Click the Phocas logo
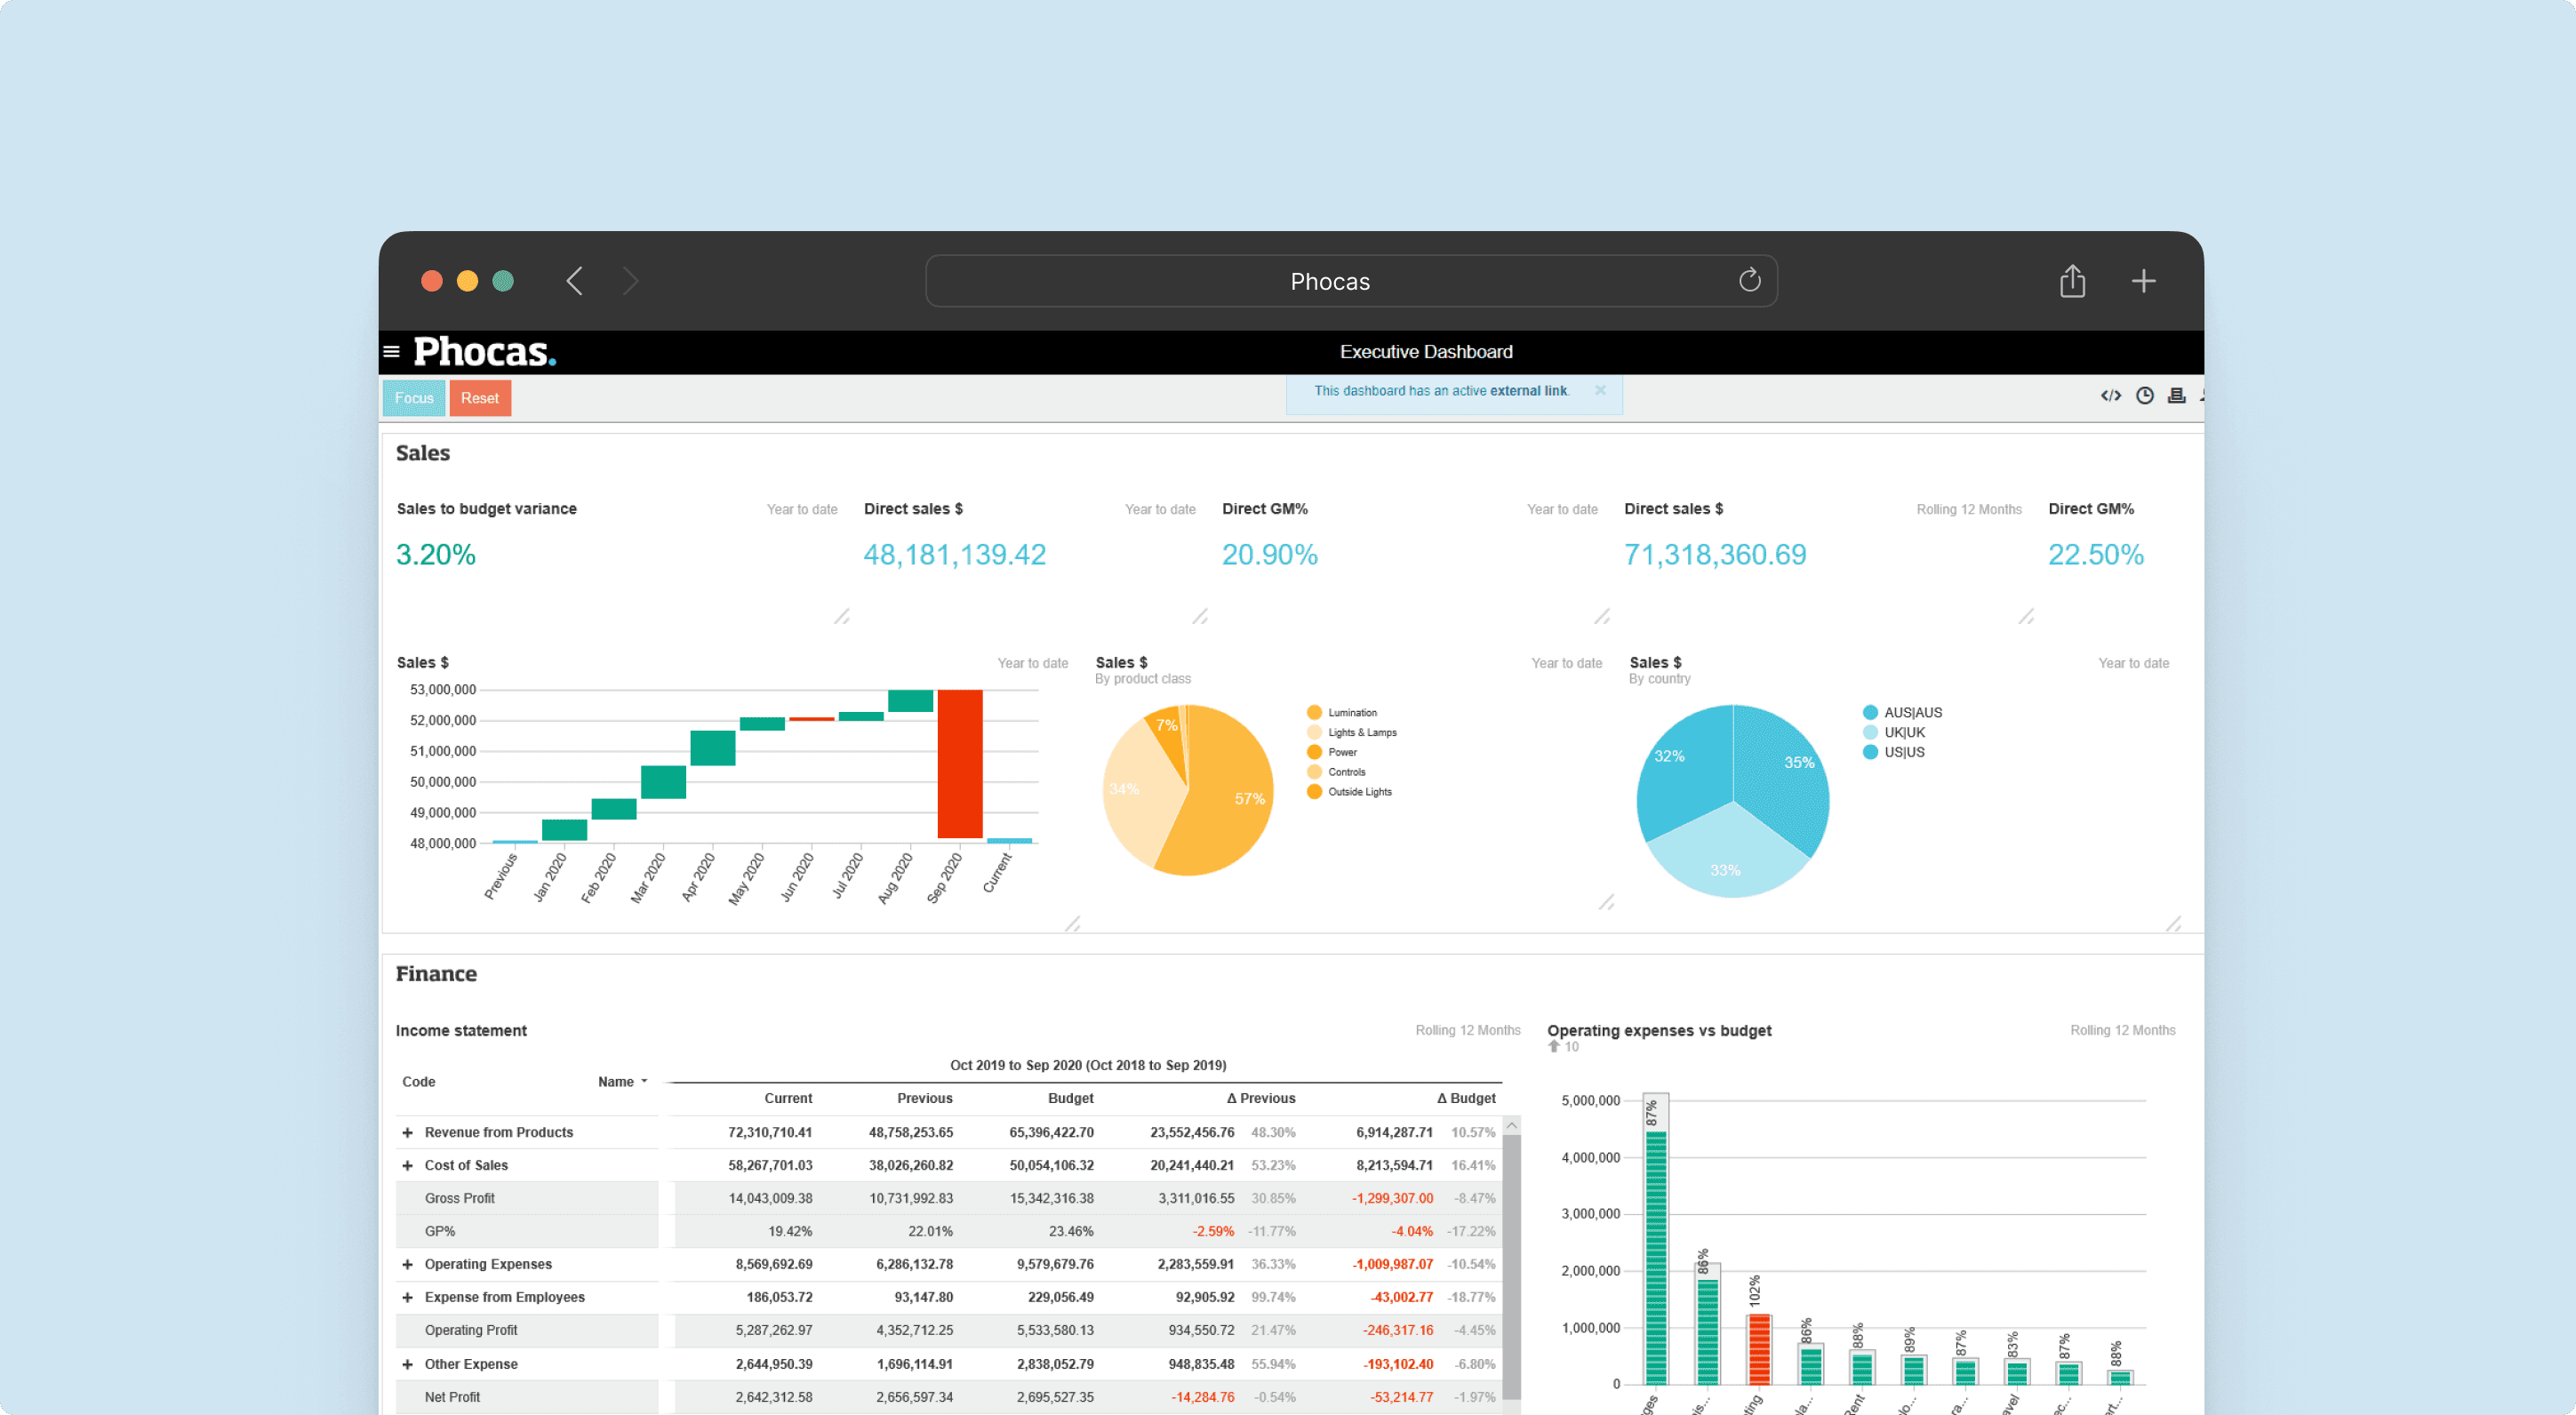Image resolution: width=2576 pixels, height=1415 pixels. [484, 352]
